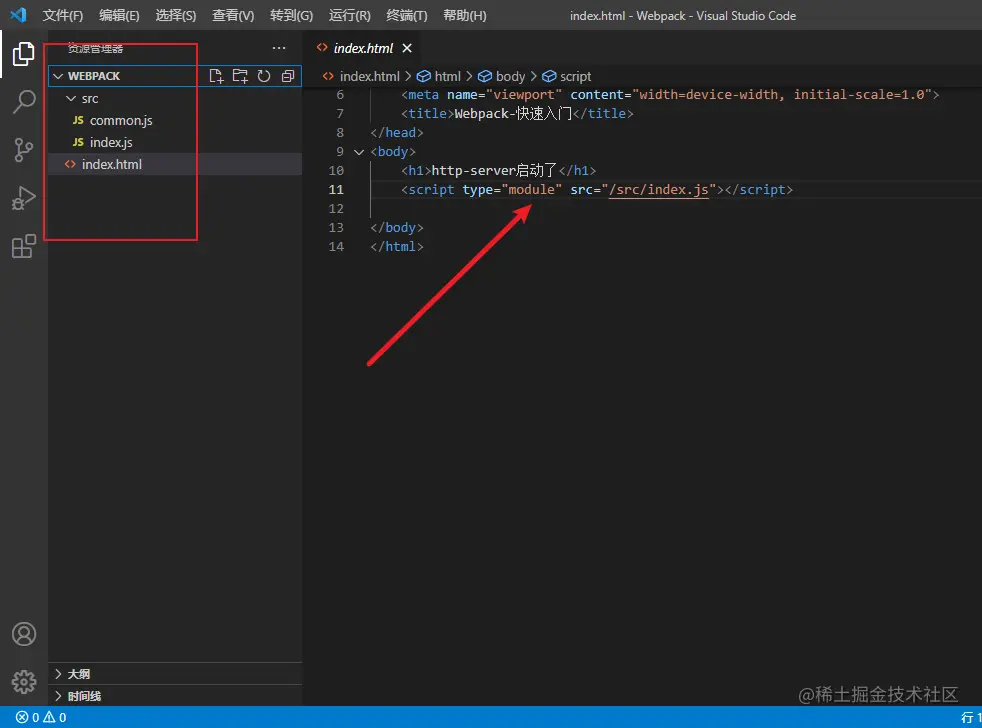Click the closing </head> tag
982x728 pixels.
tap(397, 133)
